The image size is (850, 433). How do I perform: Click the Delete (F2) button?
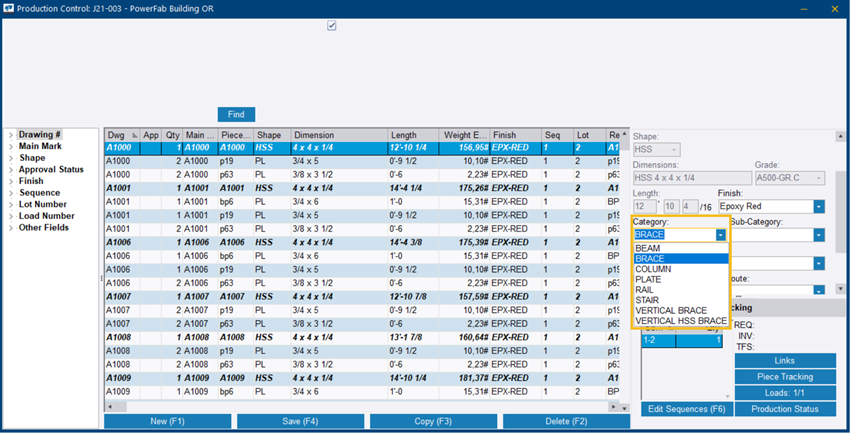[x=567, y=422]
